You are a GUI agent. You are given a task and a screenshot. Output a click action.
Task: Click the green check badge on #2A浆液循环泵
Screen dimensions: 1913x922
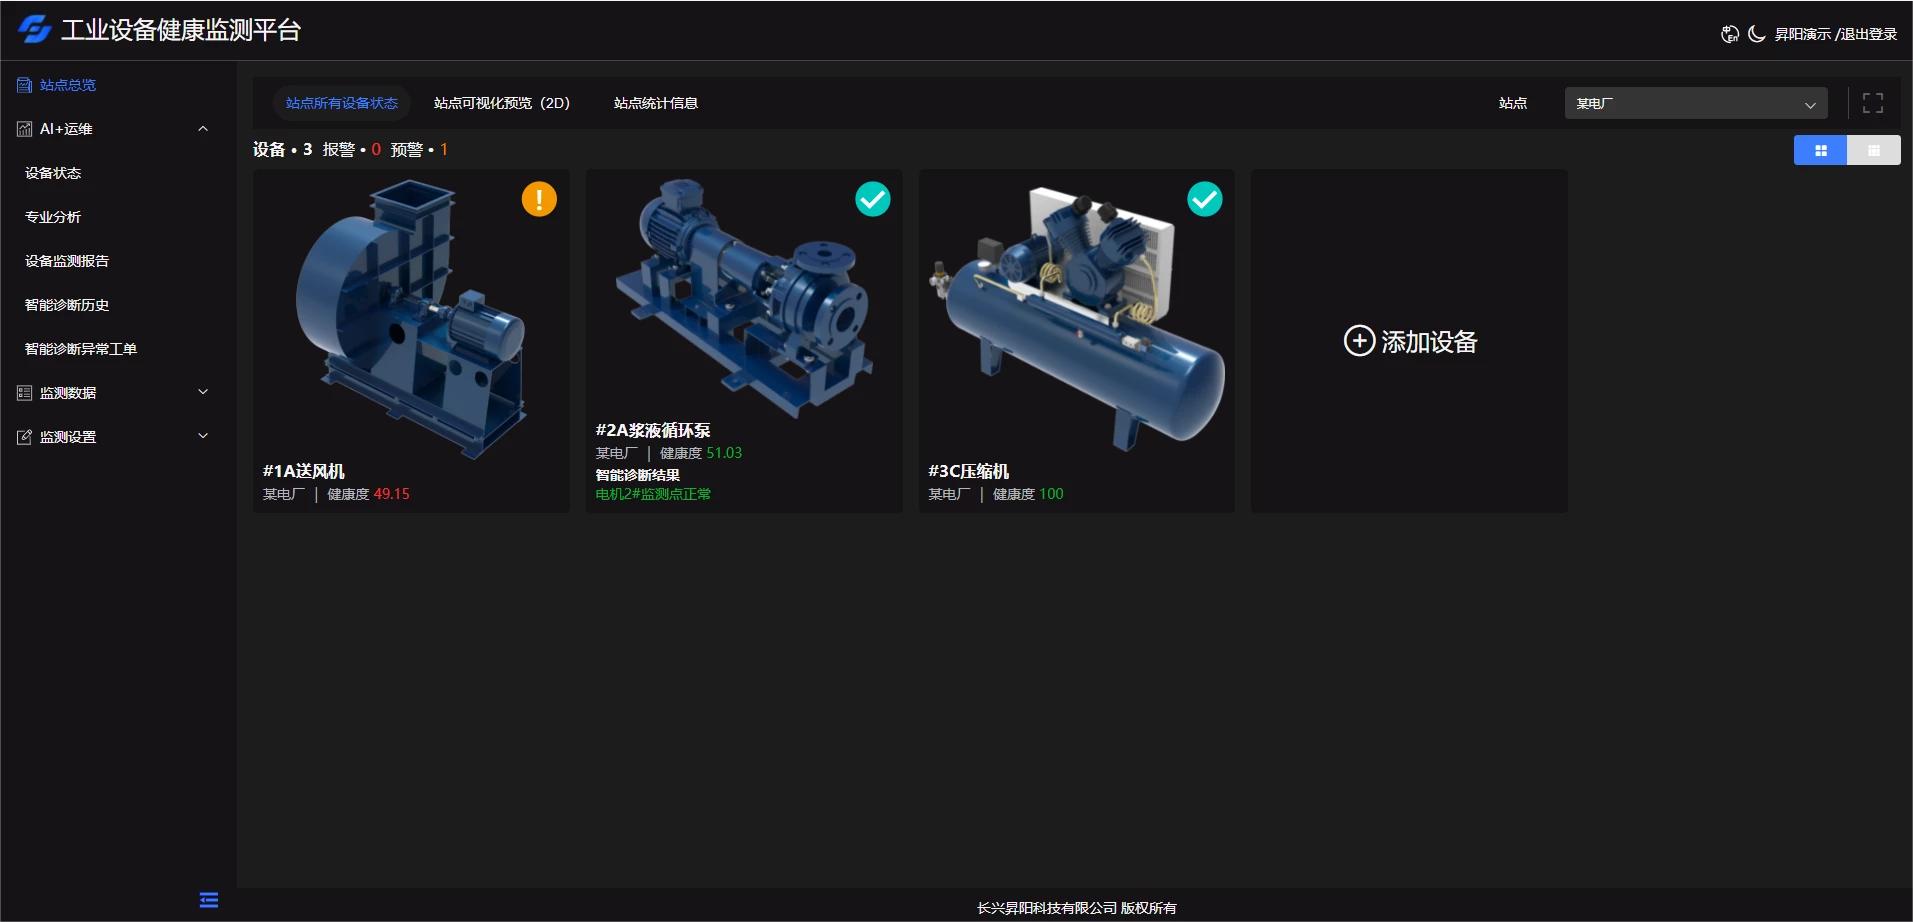click(x=872, y=199)
